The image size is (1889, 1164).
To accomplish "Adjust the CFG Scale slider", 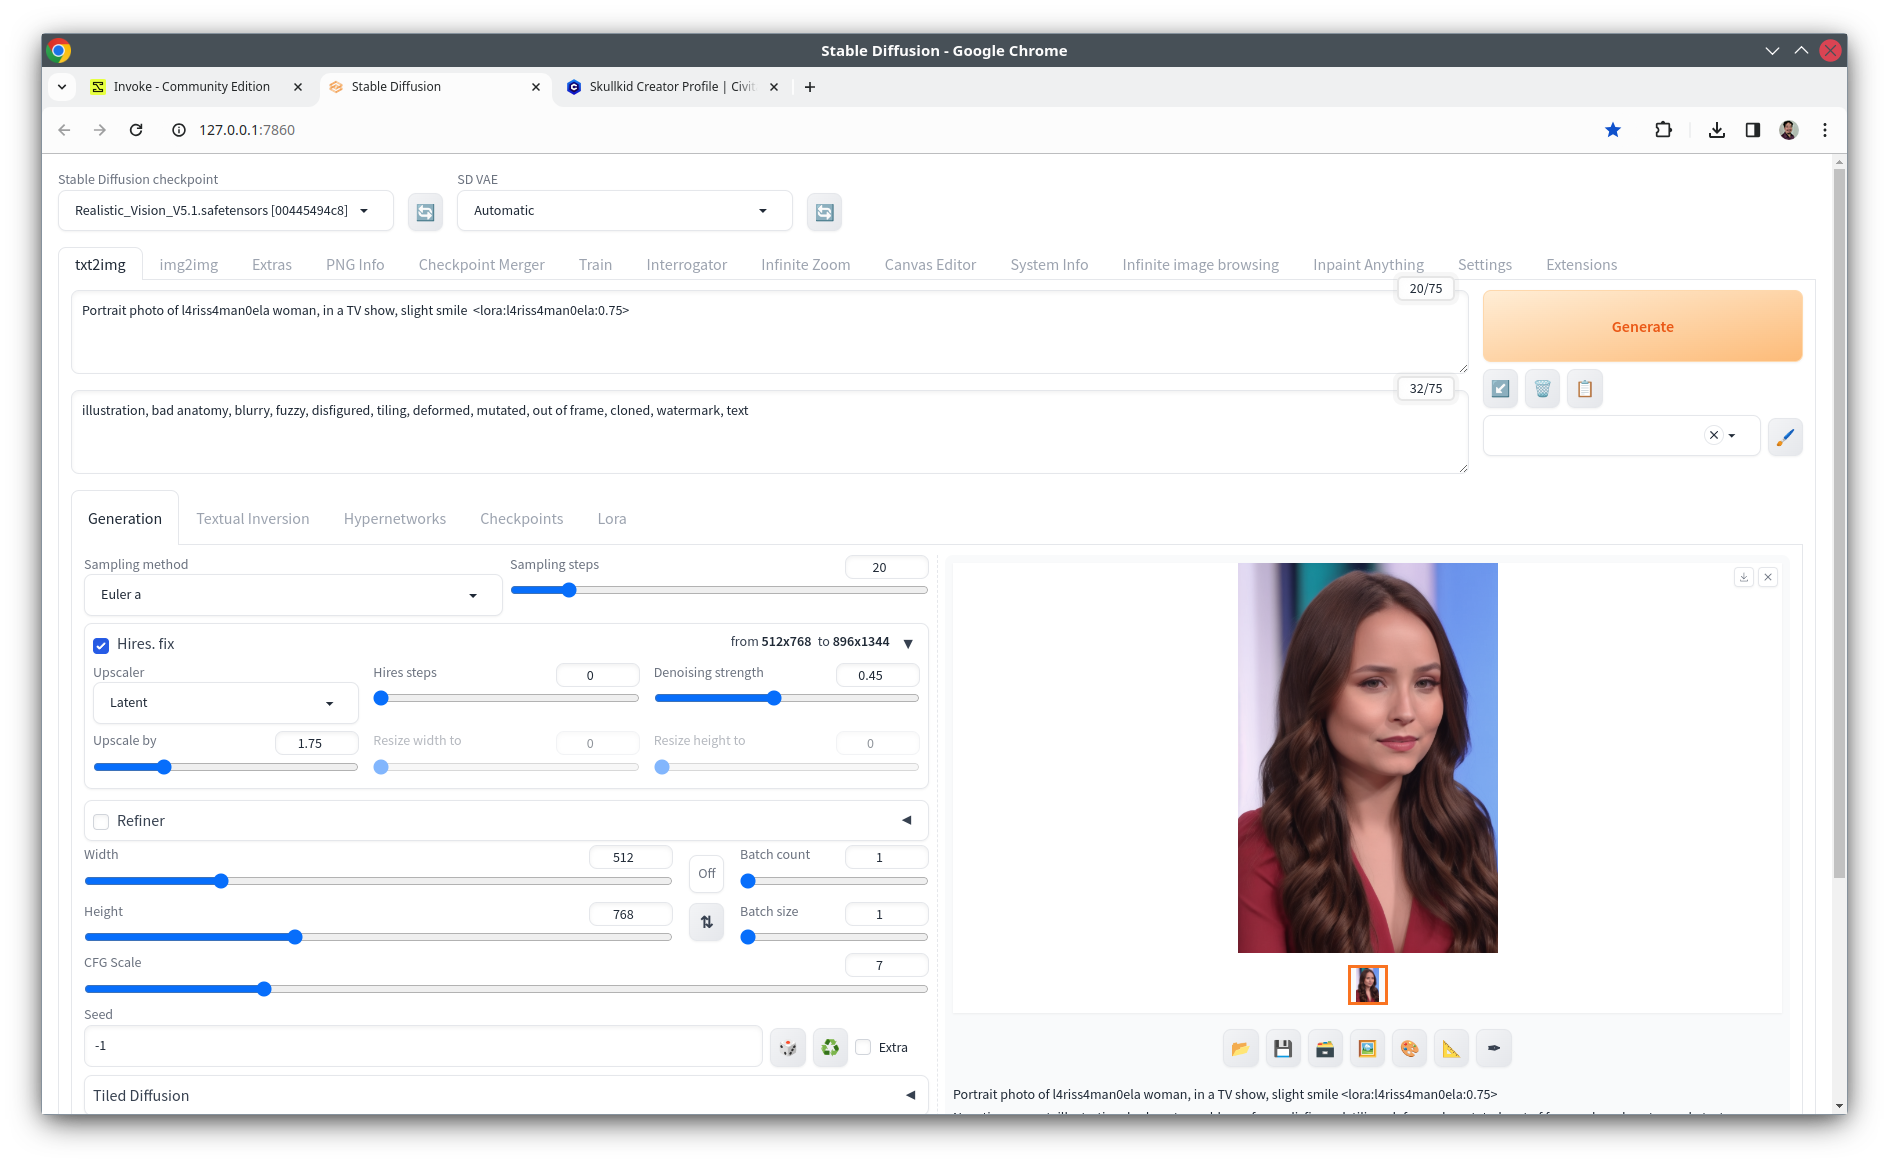I will [506, 989].
